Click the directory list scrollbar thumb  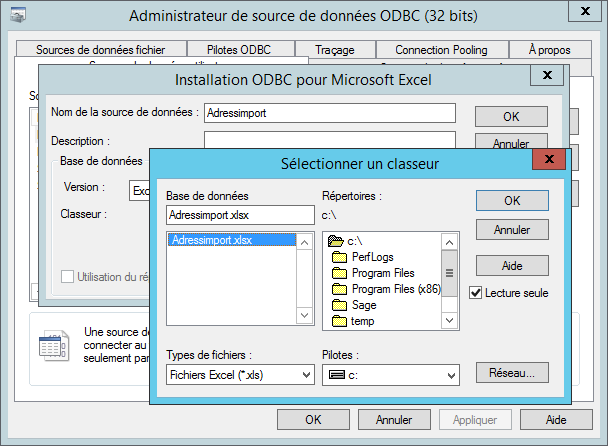tap(449, 273)
